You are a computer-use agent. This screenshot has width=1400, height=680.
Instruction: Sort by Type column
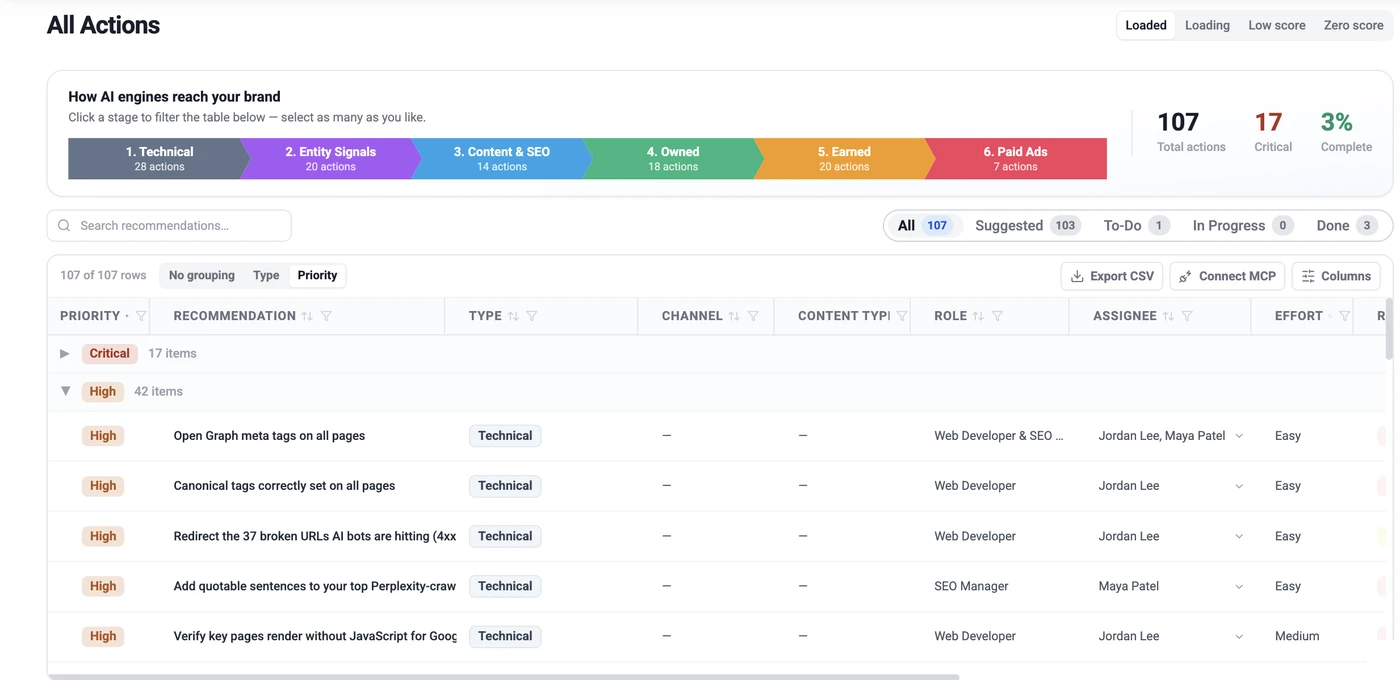(x=513, y=316)
